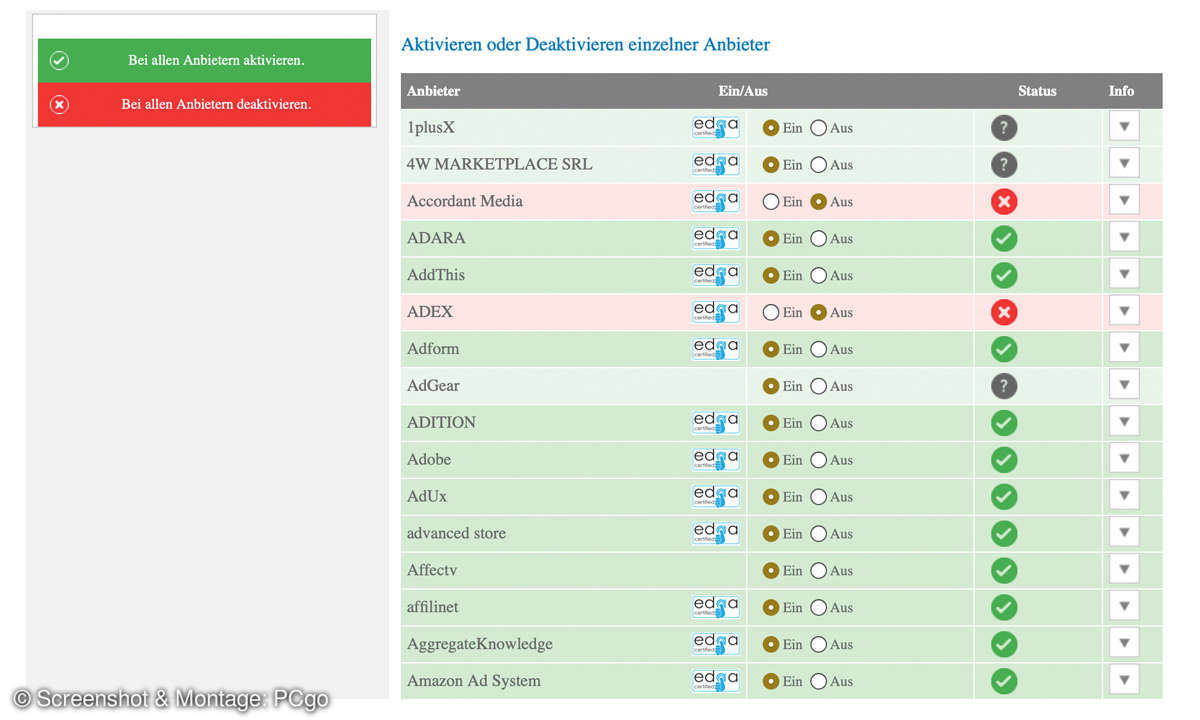Screen dimensions: 1200x720
Task: Click the 'advanced store' provider name
Action: pyautogui.click(x=456, y=533)
